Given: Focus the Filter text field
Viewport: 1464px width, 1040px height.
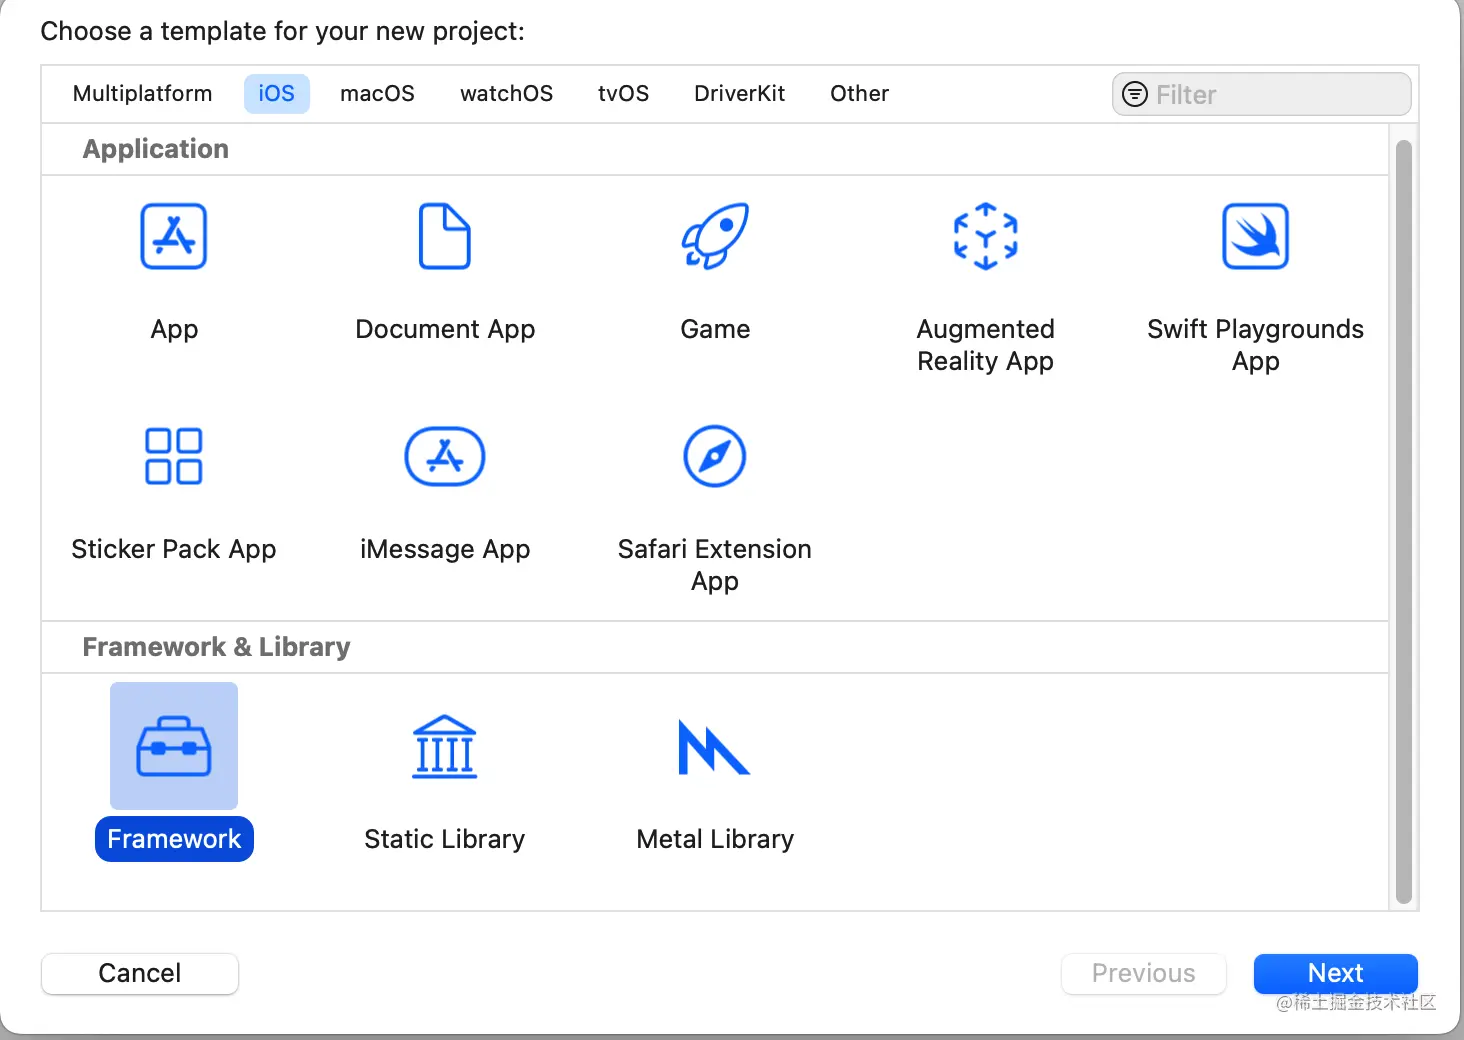Looking at the screenshot, I should coord(1262,94).
